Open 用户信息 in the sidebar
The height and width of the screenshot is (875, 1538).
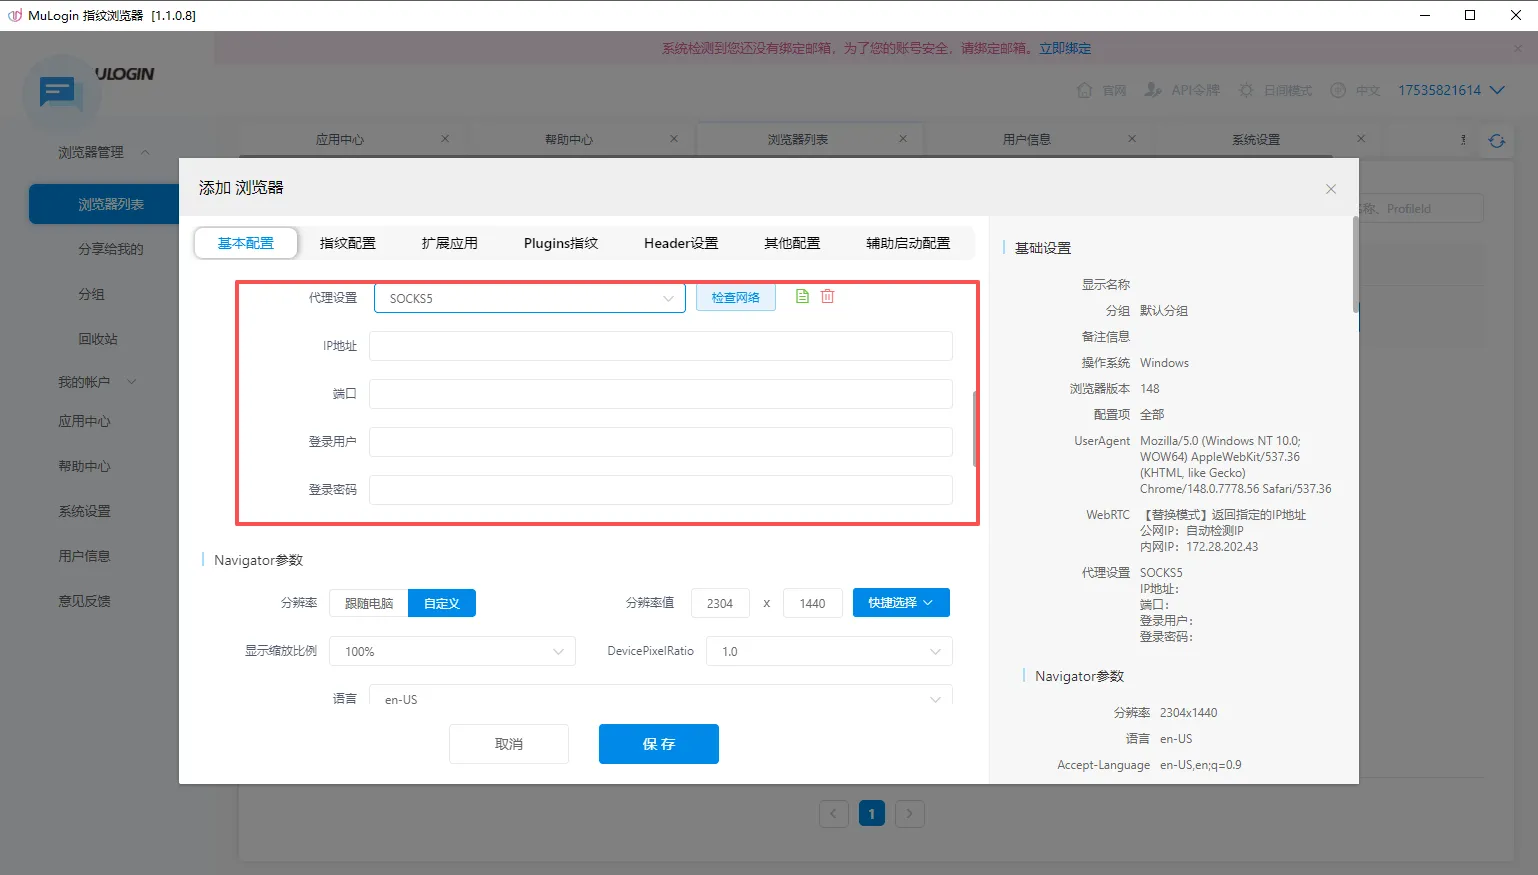84,556
